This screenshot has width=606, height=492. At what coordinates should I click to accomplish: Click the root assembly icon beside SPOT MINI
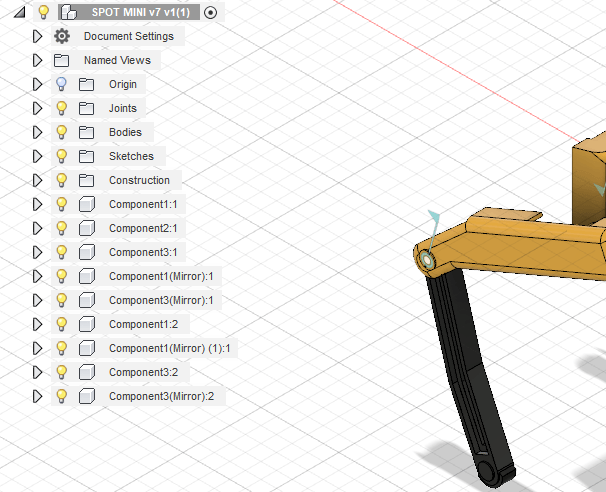pyautogui.click(x=69, y=12)
